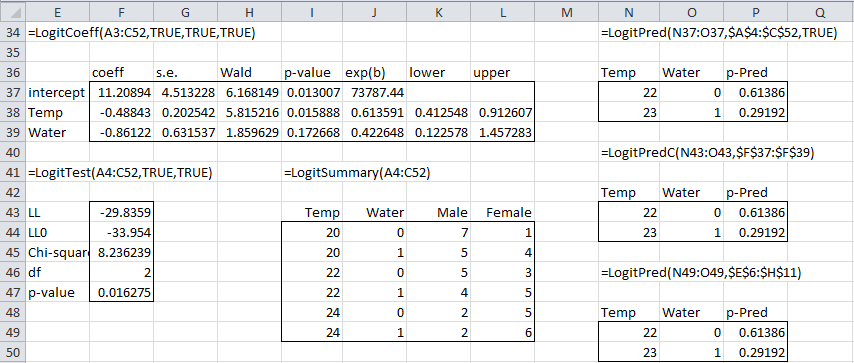This screenshot has height=363, width=854.
Task: Select the 's.e.' header cell
Action: (185, 72)
